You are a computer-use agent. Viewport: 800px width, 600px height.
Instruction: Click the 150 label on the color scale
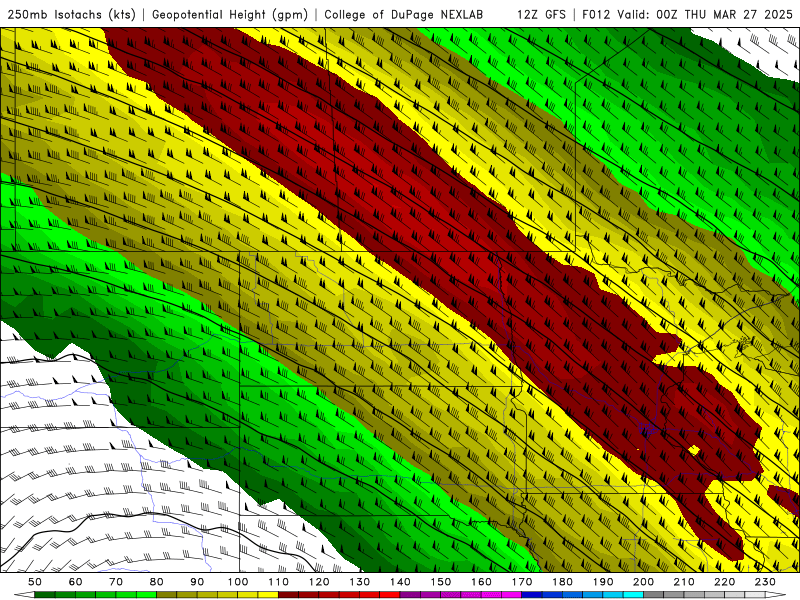tap(441, 582)
